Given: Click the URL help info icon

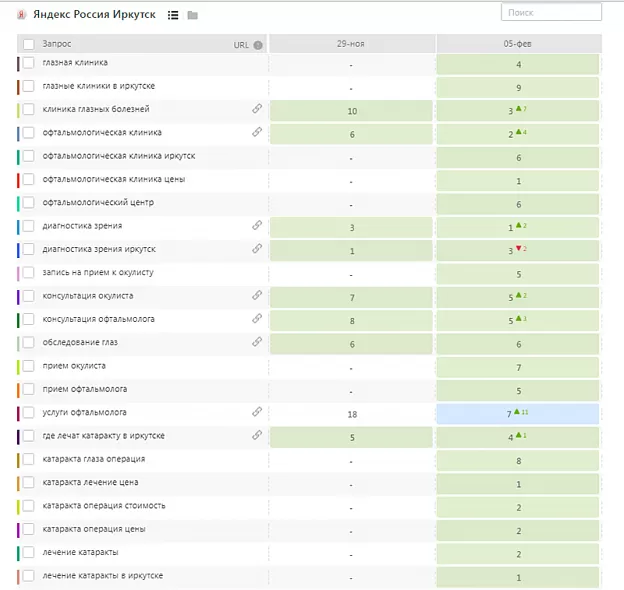Looking at the screenshot, I should (x=258, y=45).
